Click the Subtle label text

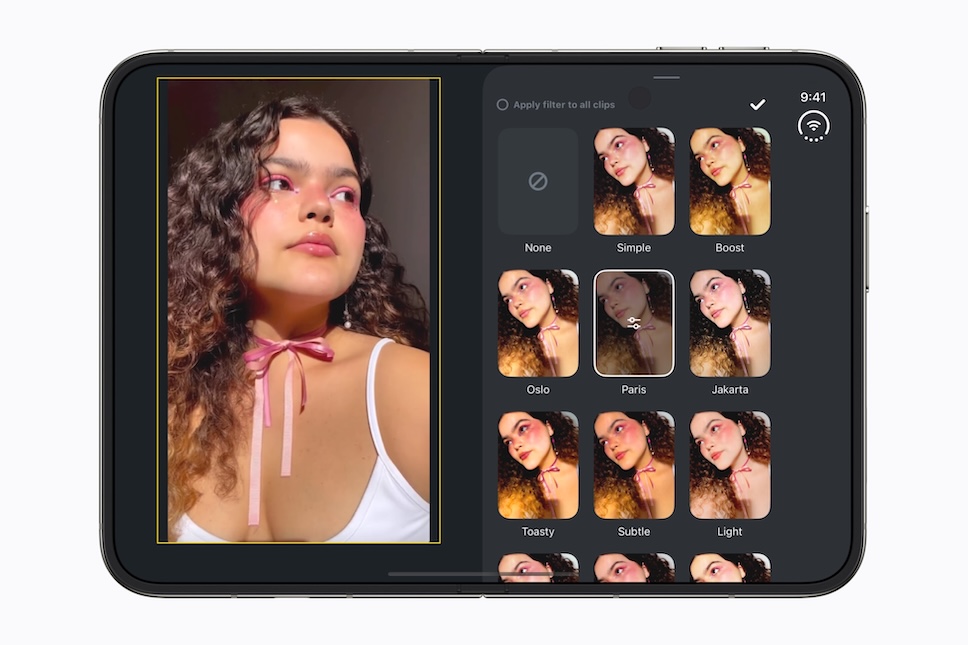tap(633, 531)
